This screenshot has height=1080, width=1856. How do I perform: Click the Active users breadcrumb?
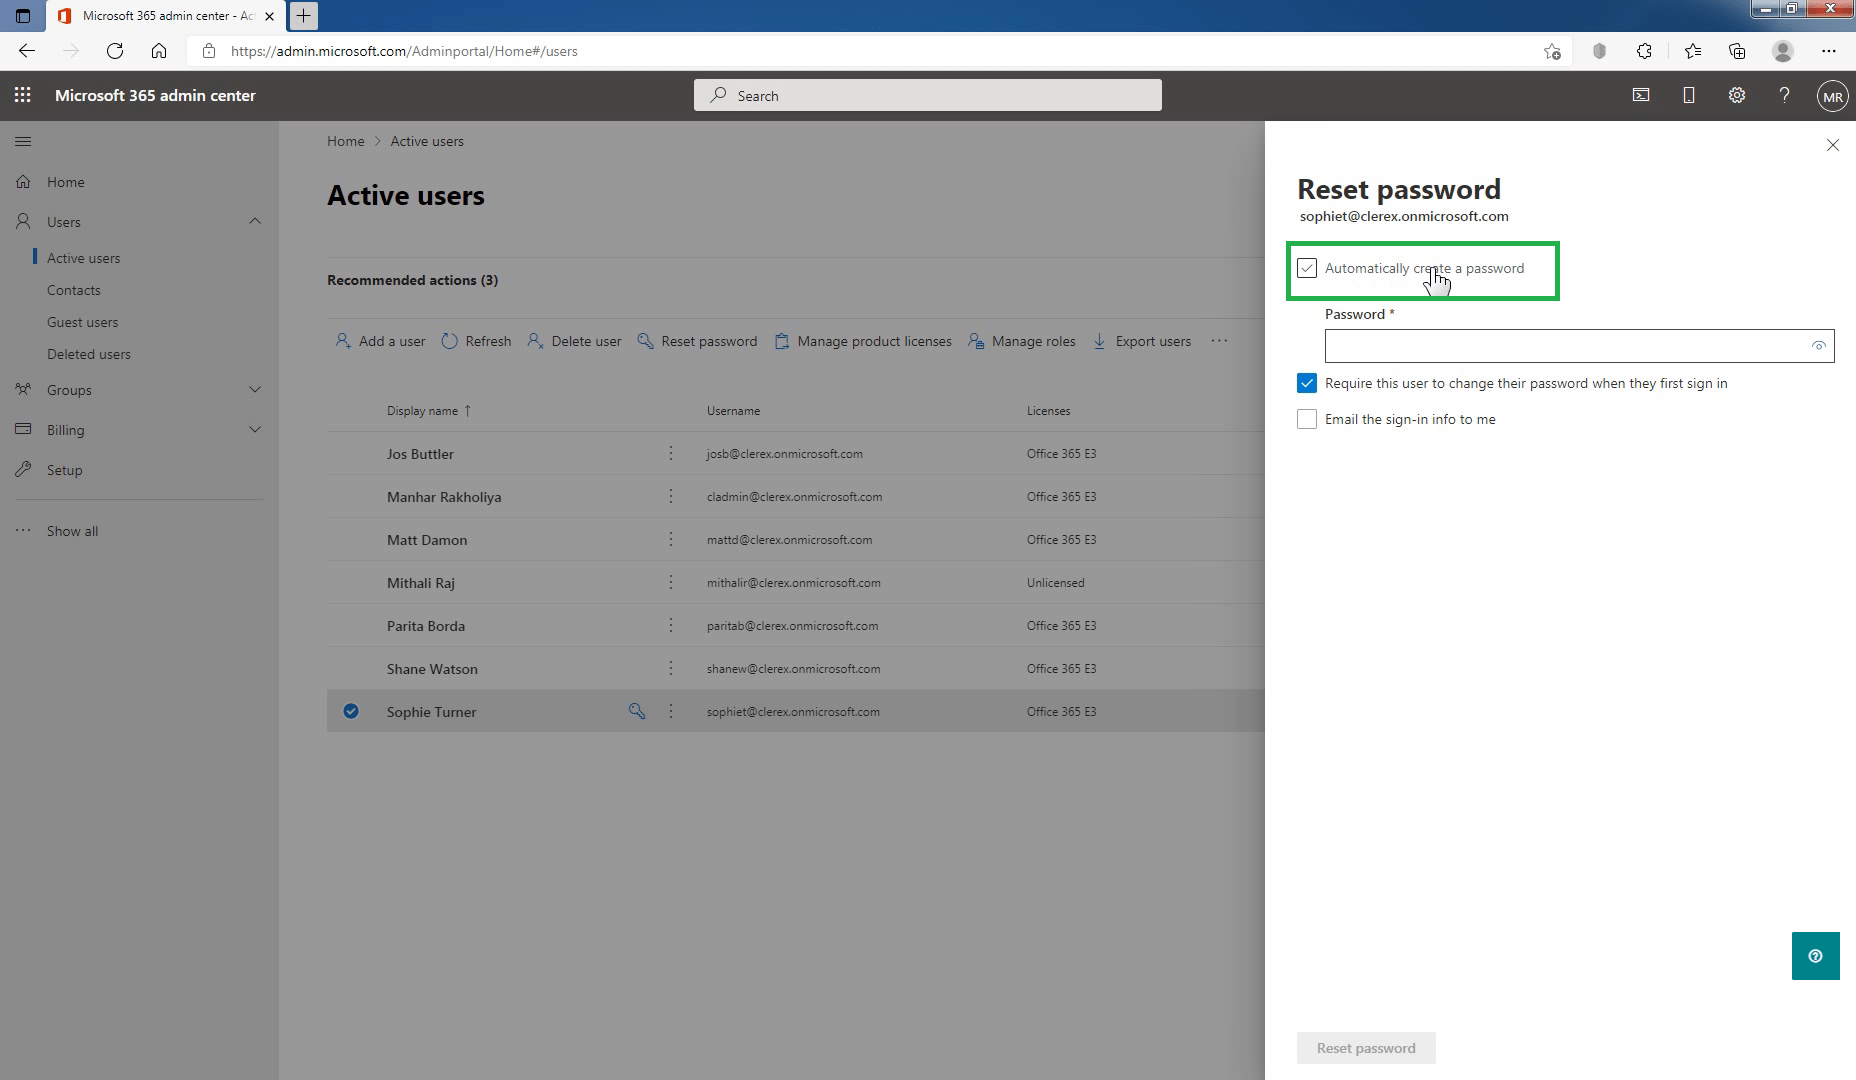tap(427, 141)
